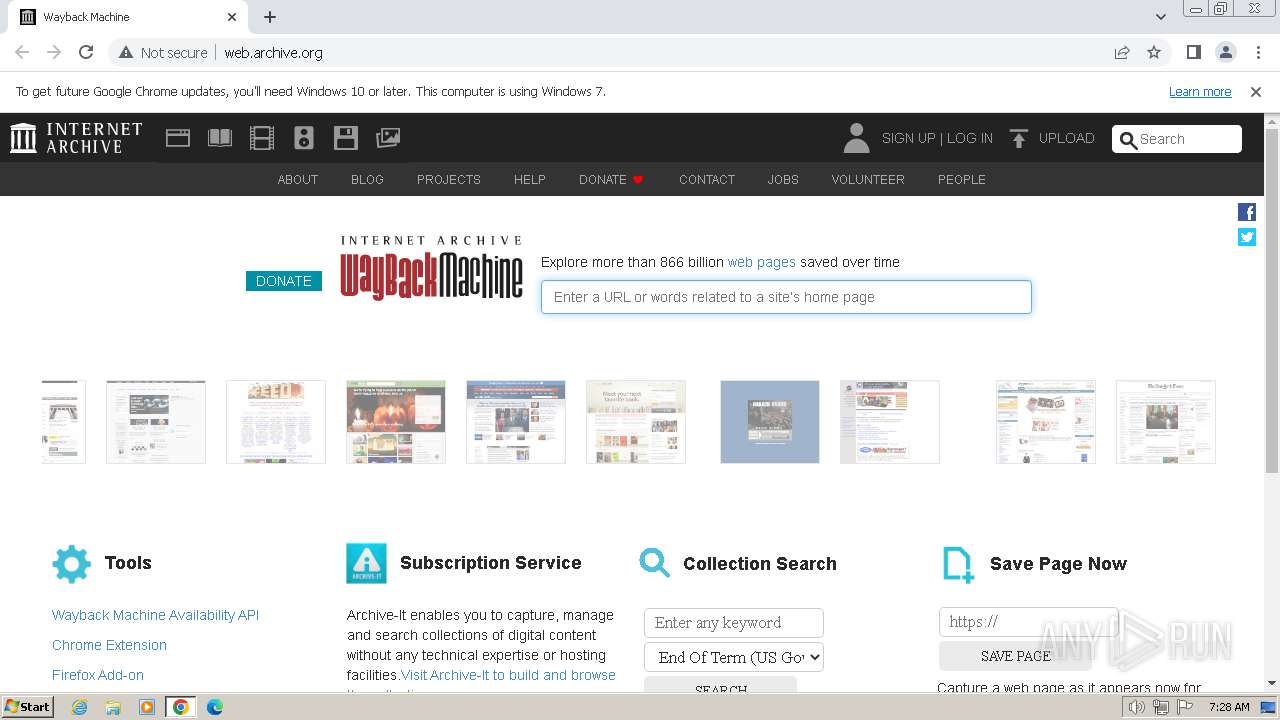
Task: Open the VOLUNTEER menu item
Action: (868, 180)
